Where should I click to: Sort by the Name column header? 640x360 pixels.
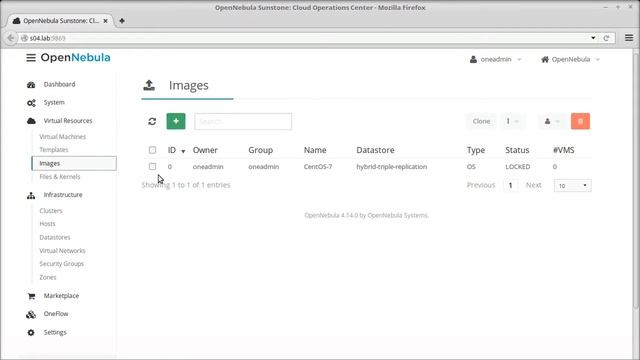315,150
